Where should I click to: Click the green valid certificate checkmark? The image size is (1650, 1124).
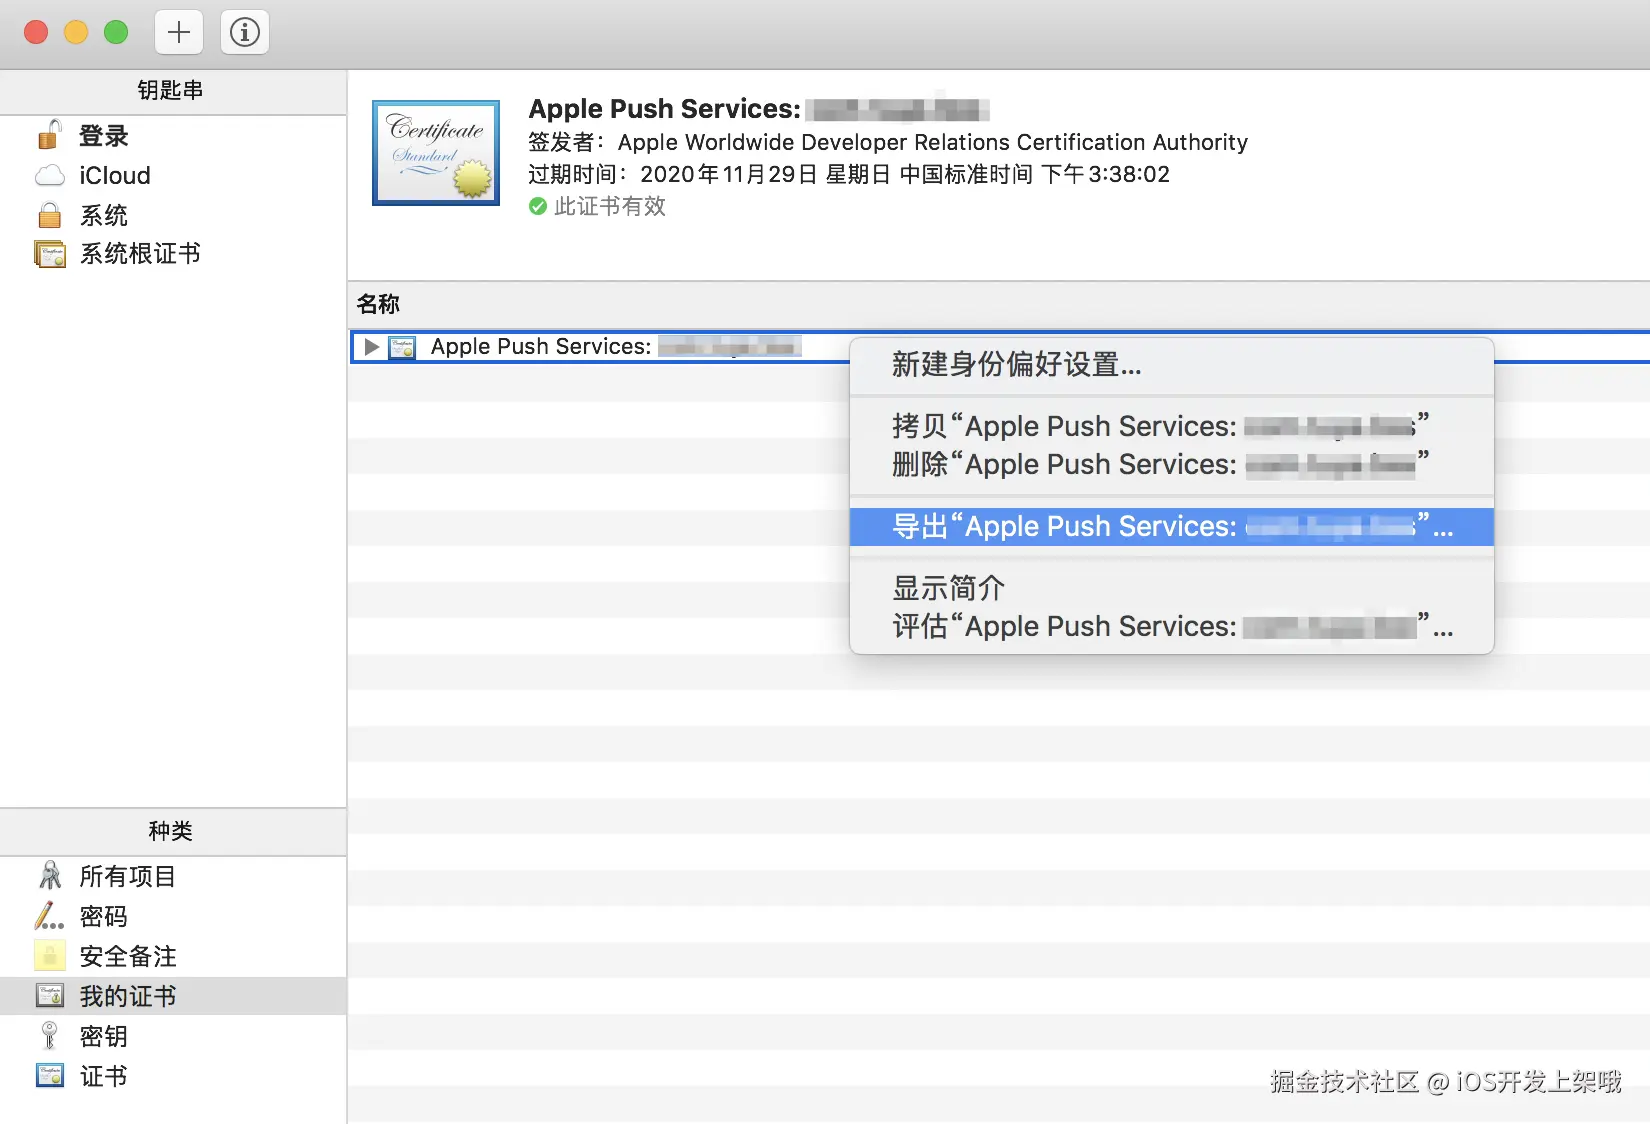pos(538,206)
